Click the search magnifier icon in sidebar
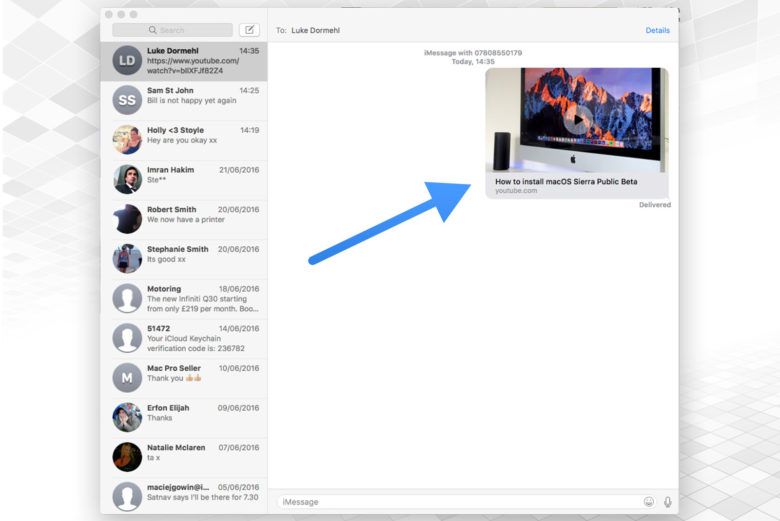This screenshot has width=780, height=521. click(153, 30)
